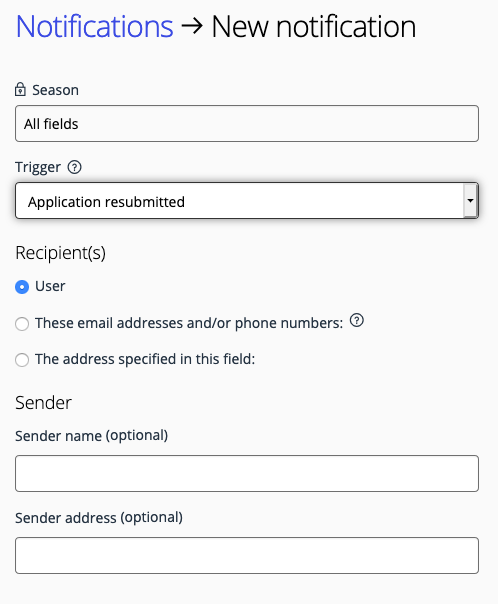Expand the 'Application resubmitted' trigger combo box
The image size is (498, 604).
pos(247,201)
